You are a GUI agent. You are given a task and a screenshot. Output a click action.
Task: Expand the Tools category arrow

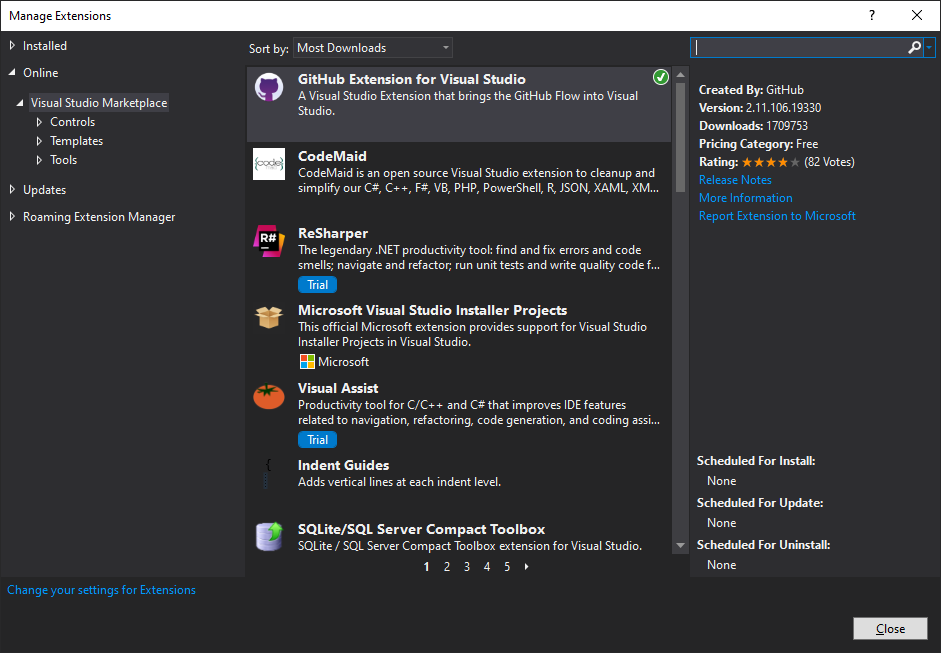(x=39, y=160)
